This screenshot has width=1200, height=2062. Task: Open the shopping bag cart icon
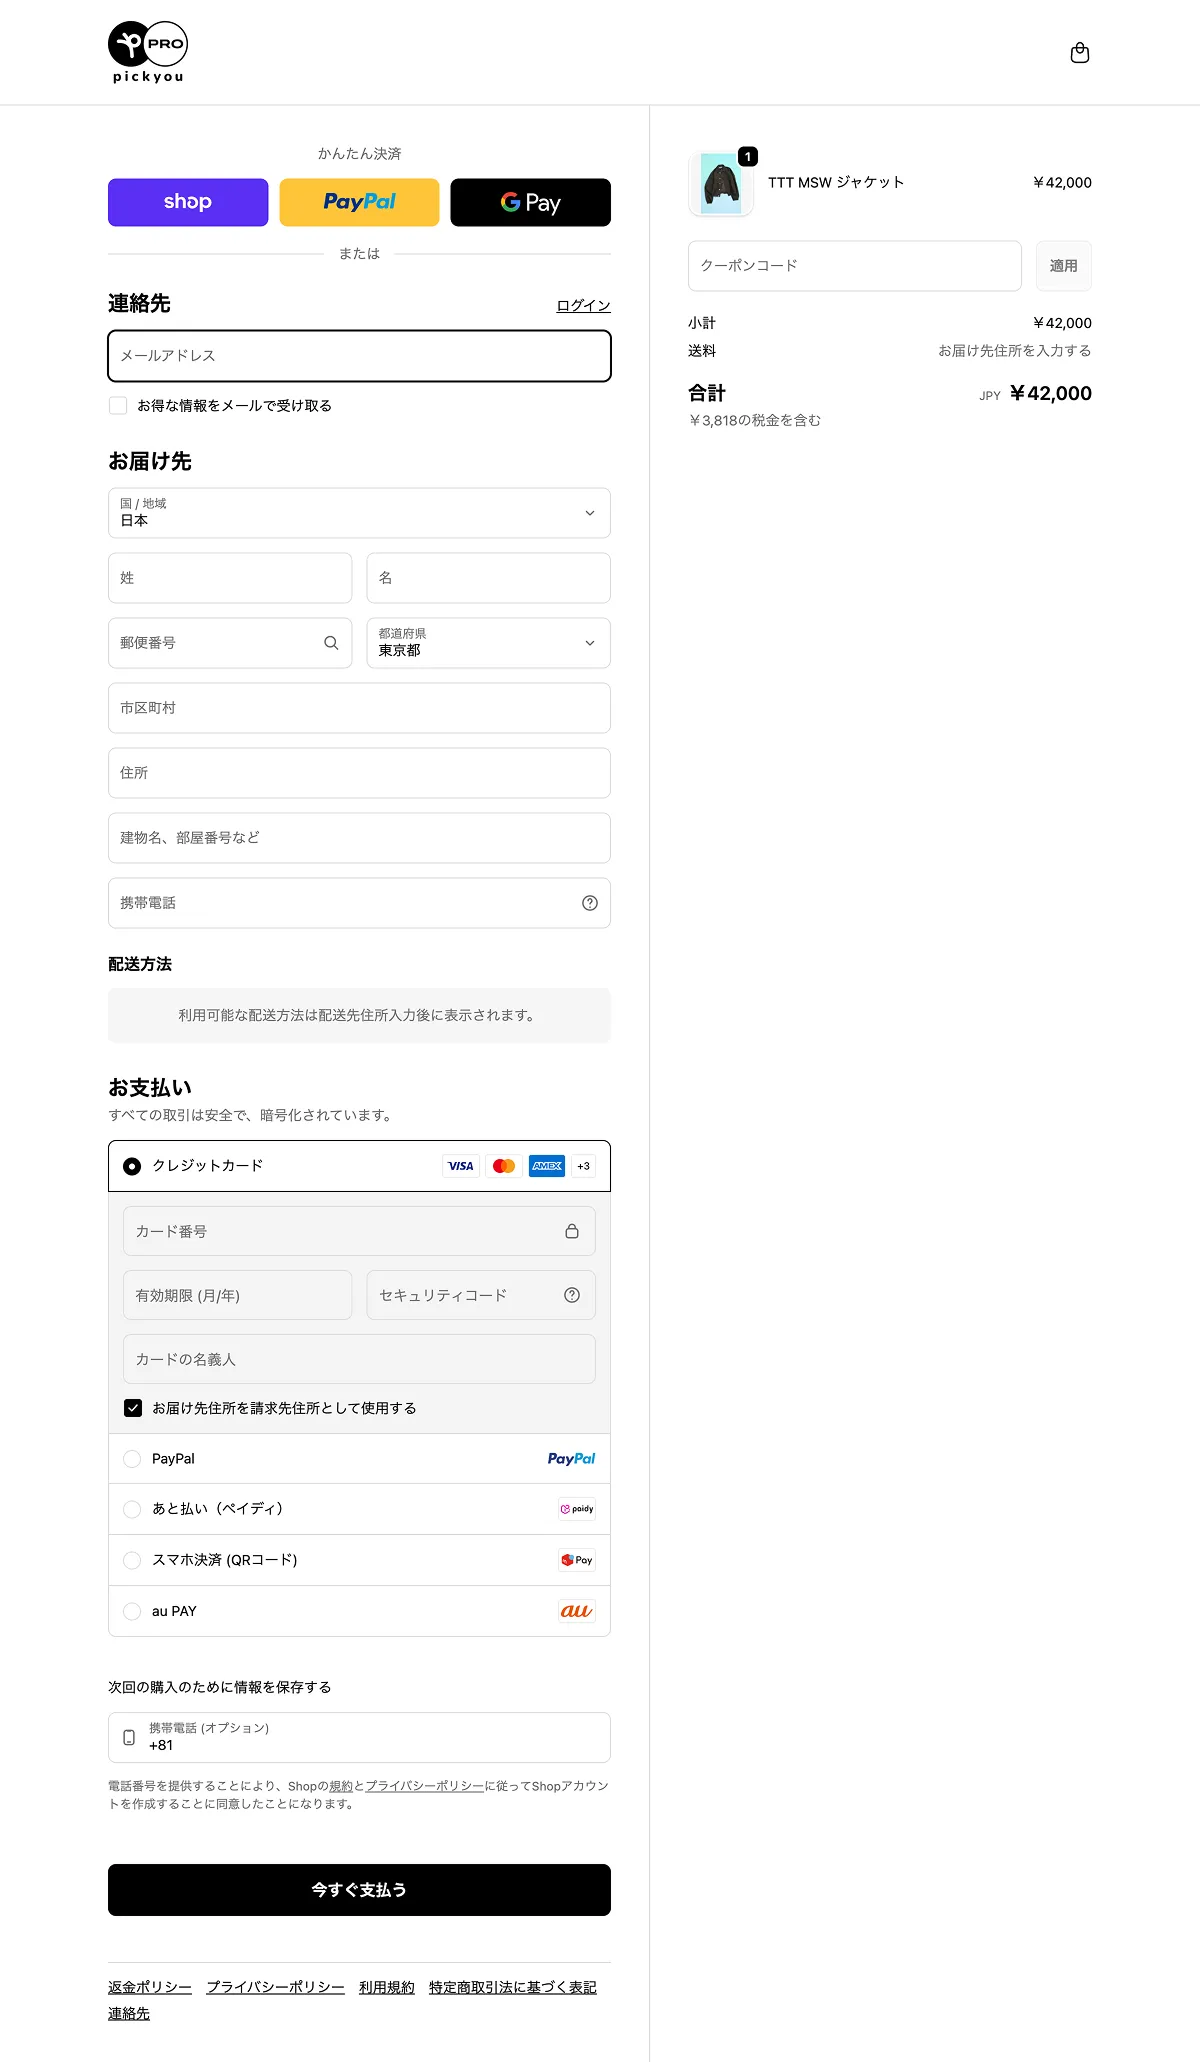click(1079, 53)
